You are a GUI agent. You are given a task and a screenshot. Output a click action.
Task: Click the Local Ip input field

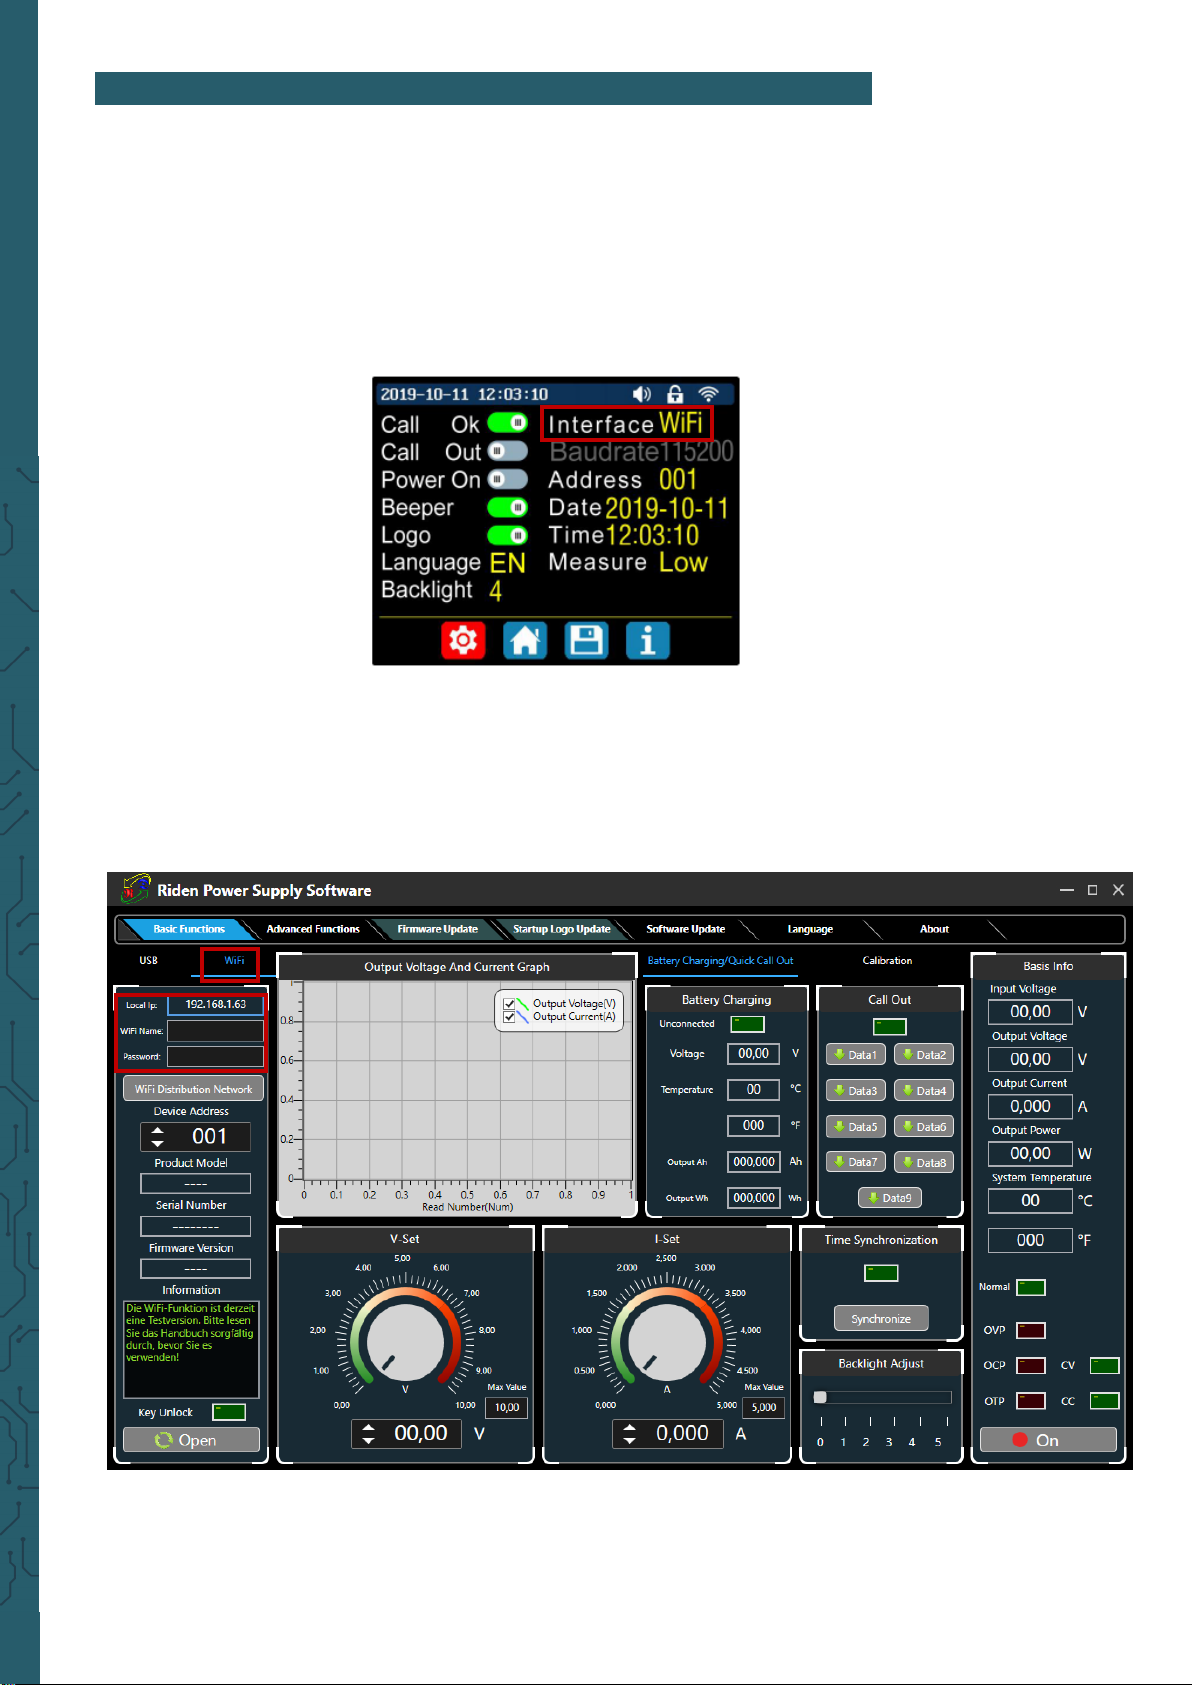tap(215, 1004)
